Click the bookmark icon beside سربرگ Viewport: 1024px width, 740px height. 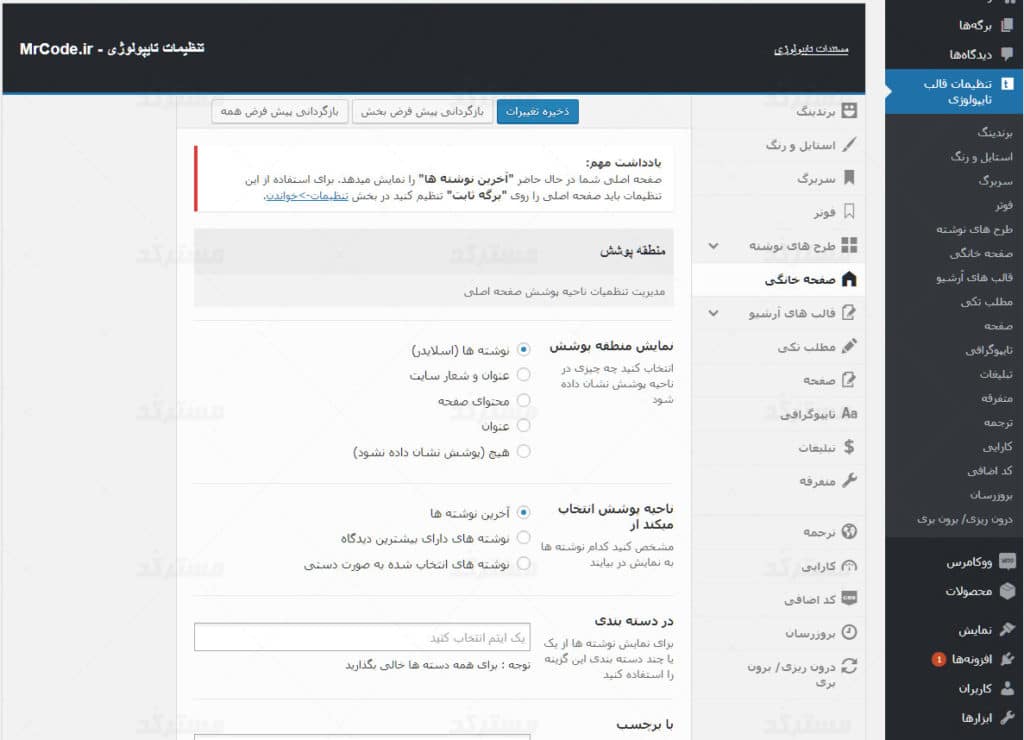click(x=849, y=178)
